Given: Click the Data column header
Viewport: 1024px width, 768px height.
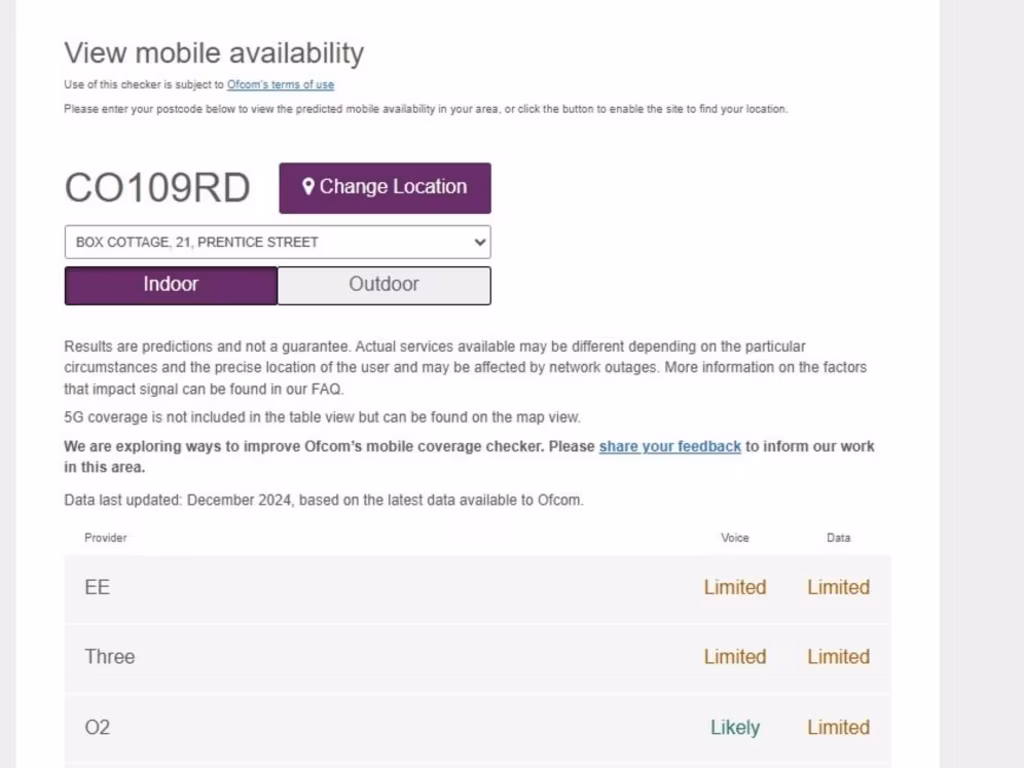Looking at the screenshot, I should (x=838, y=538).
